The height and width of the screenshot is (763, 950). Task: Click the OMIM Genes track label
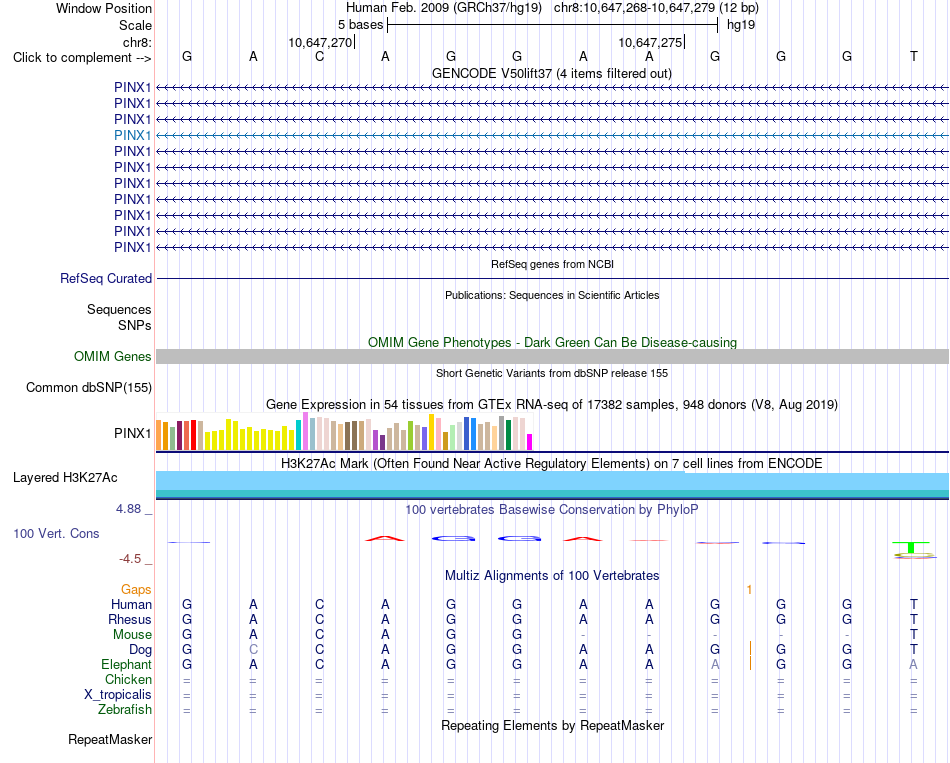click(x=112, y=356)
